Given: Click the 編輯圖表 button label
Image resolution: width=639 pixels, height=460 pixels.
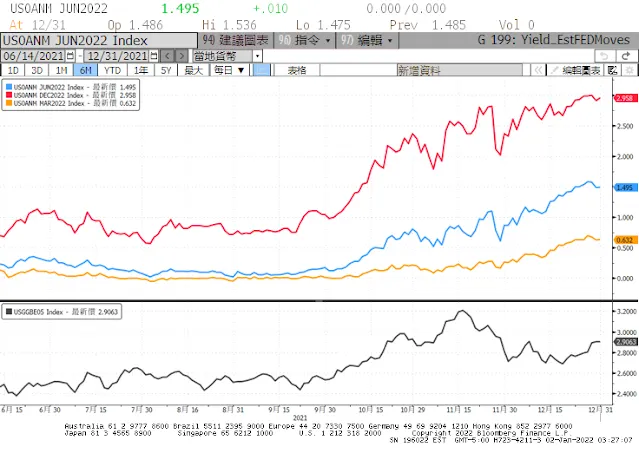Looking at the screenshot, I should 581,70.
